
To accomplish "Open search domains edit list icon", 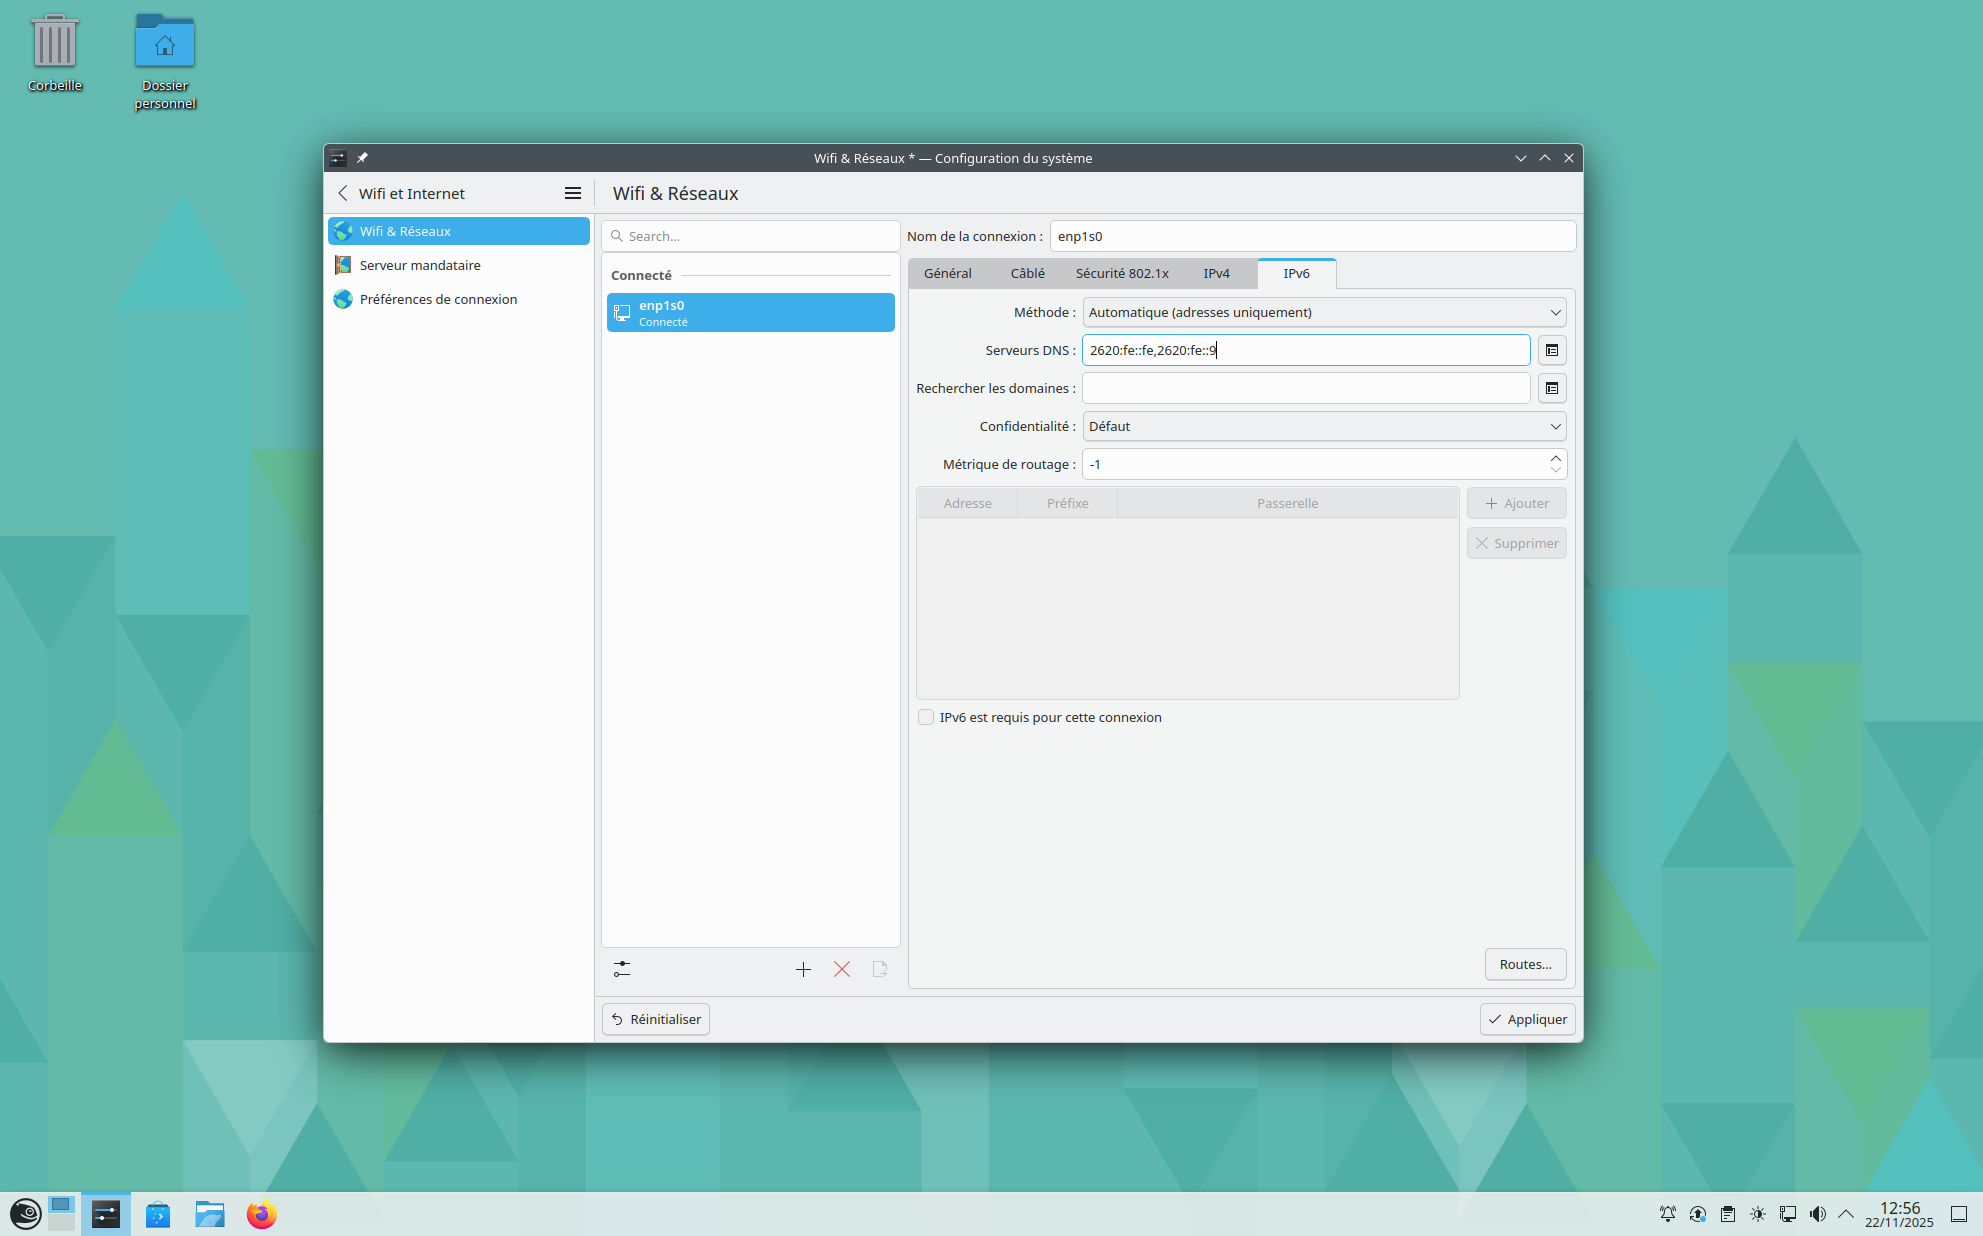I will pyautogui.click(x=1551, y=388).
